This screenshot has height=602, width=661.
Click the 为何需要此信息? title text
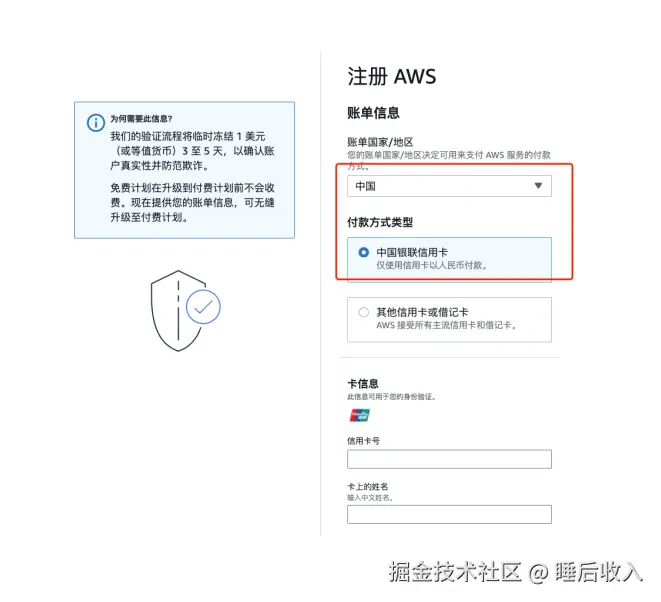141,119
